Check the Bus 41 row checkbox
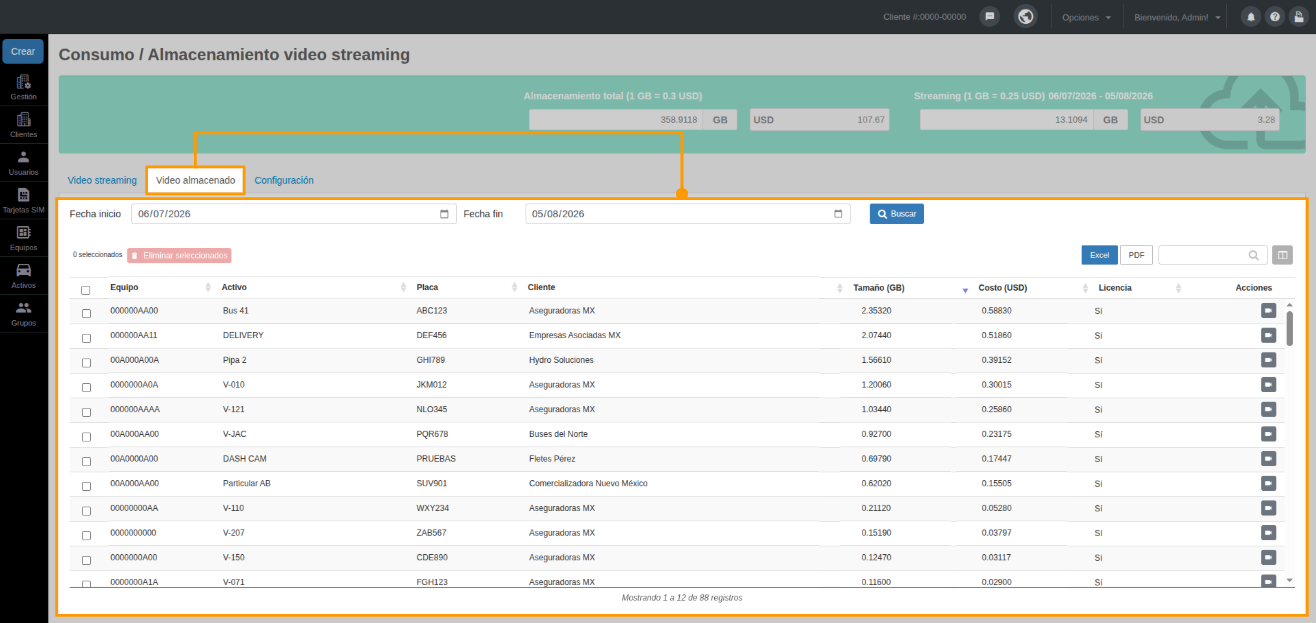Screen dimensions: 1316x623 pos(86,313)
